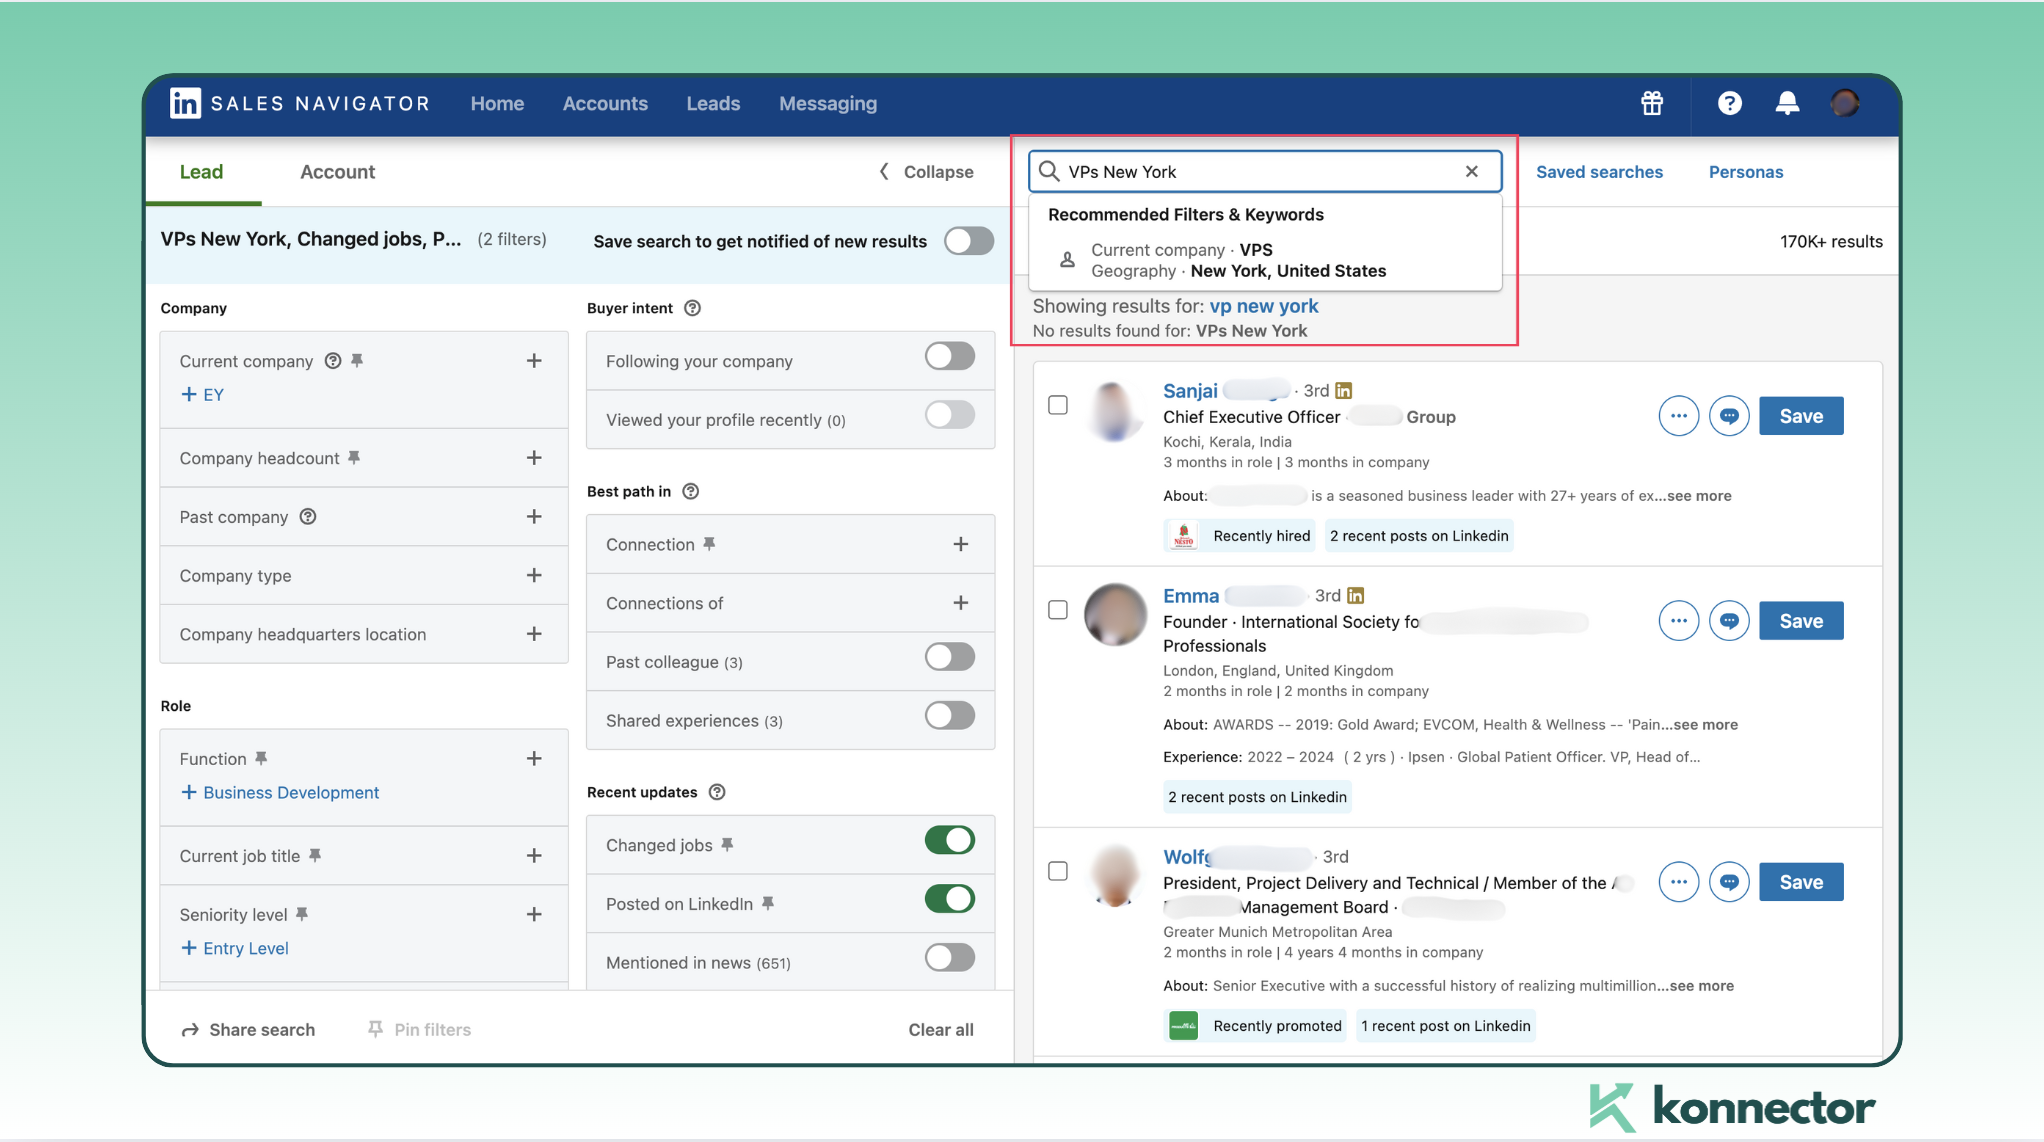Save the lead Emma
This screenshot has width=2044, height=1142.
pyautogui.click(x=1801, y=621)
